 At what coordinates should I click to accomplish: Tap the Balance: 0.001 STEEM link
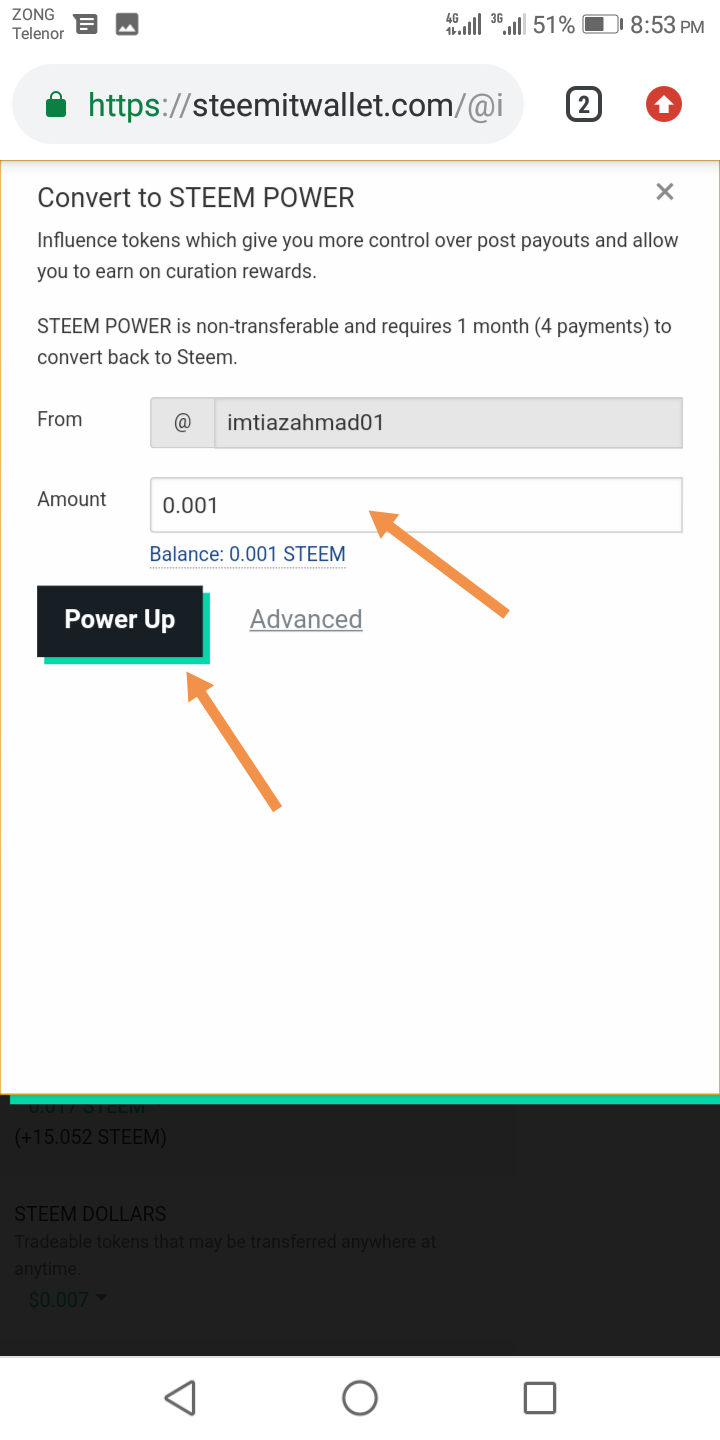pos(248,554)
